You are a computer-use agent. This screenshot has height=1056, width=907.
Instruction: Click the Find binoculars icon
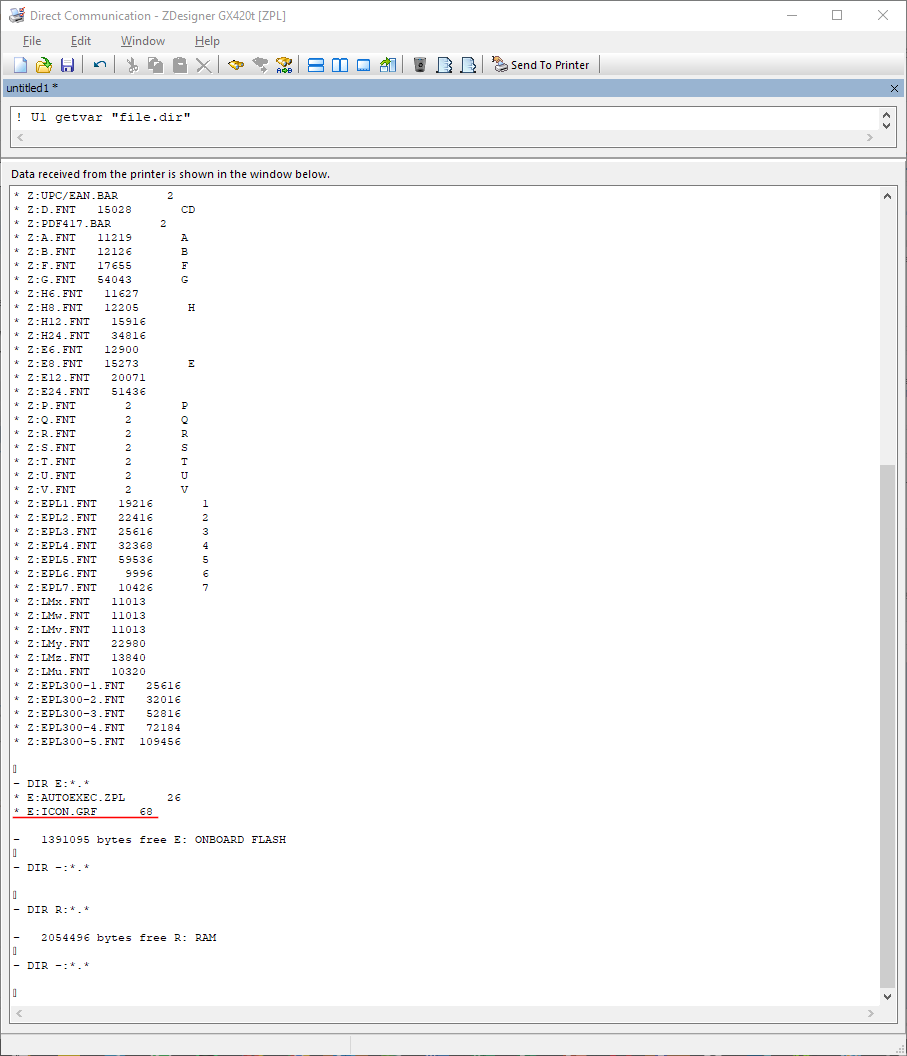pos(236,65)
